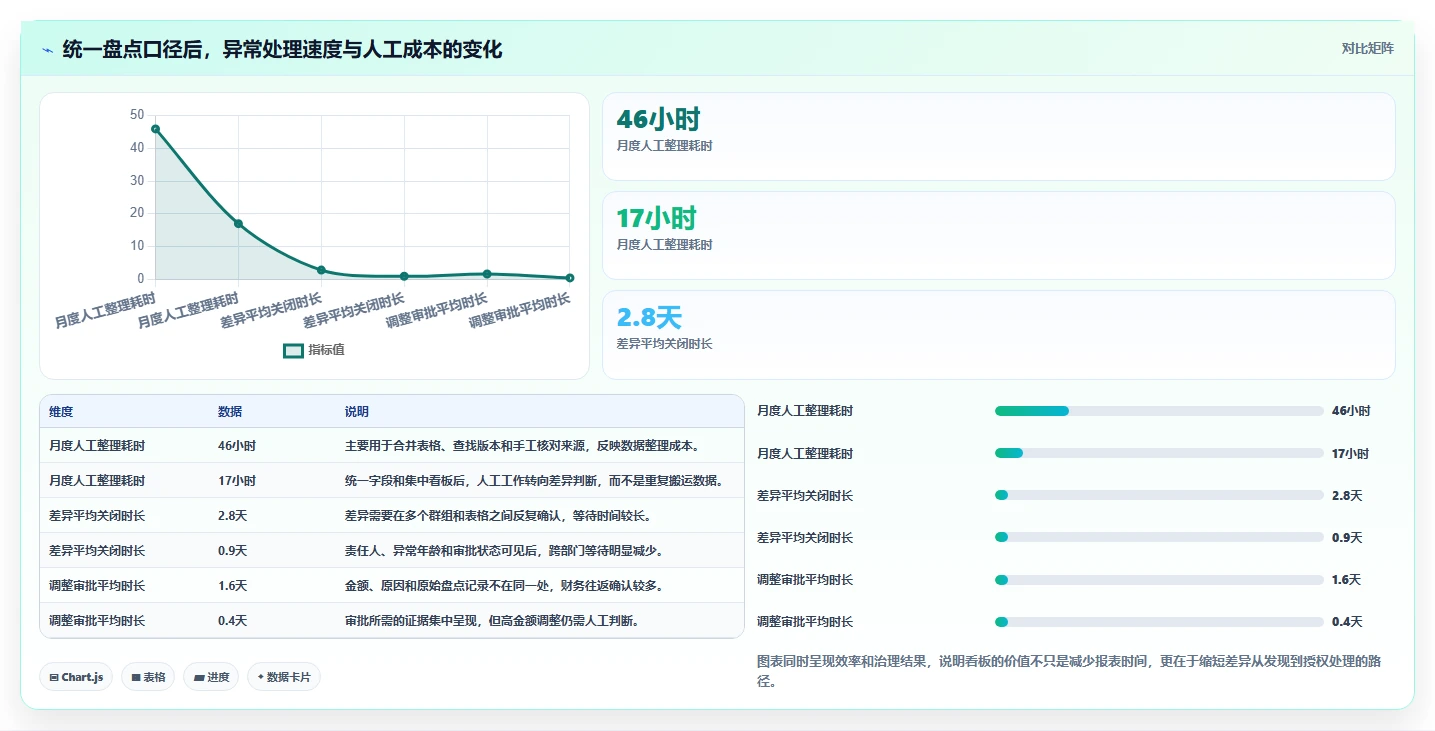The width and height of the screenshot is (1435, 731).
Task: Click the progress bar labeled 46小时
Action: click(1159, 411)
